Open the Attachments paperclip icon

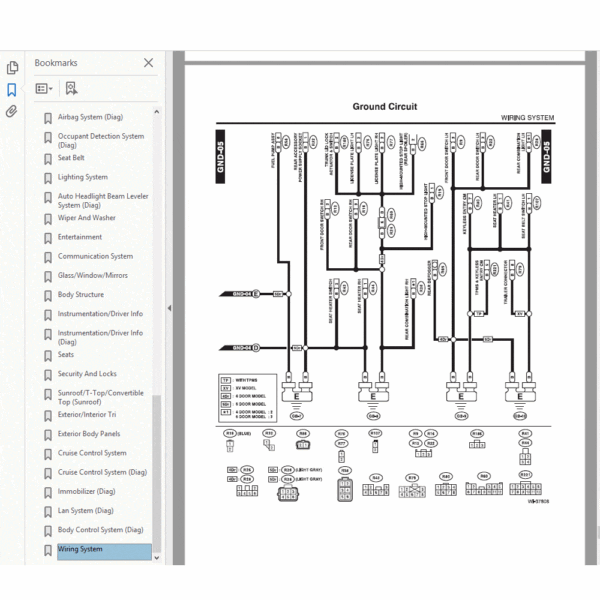[x=12, y=111]
